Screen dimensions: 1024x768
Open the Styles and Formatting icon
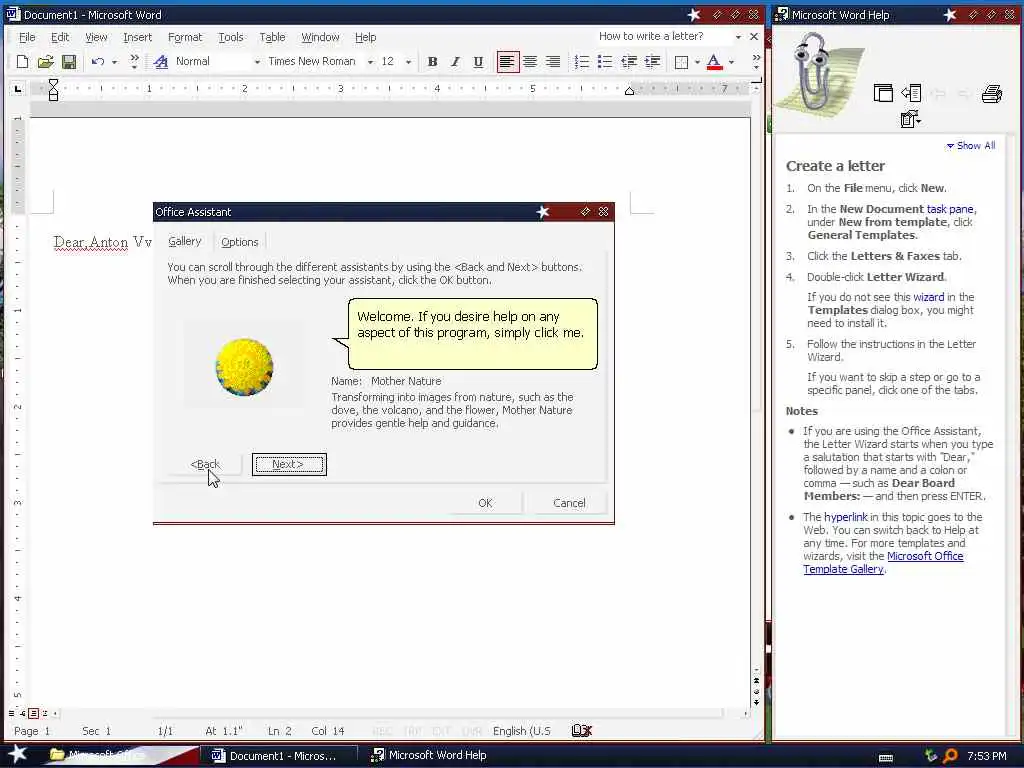[161, 61]
